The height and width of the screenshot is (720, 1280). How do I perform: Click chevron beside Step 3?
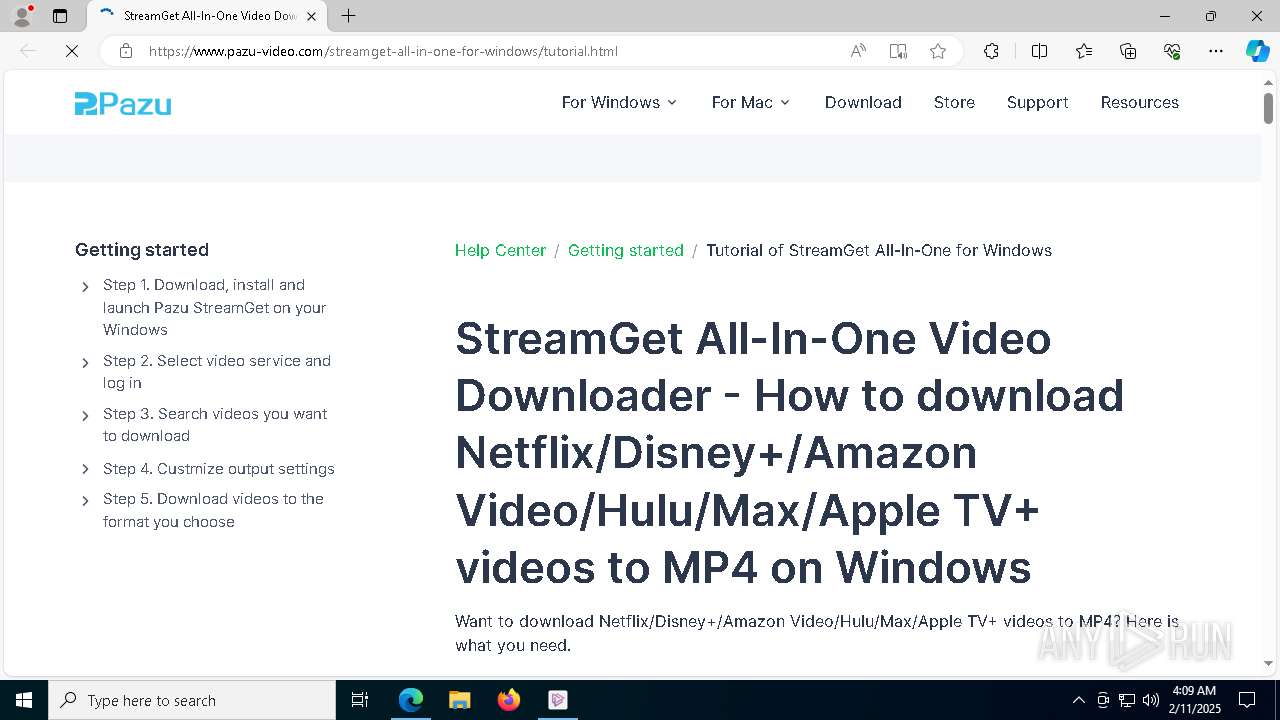[85, 416]
